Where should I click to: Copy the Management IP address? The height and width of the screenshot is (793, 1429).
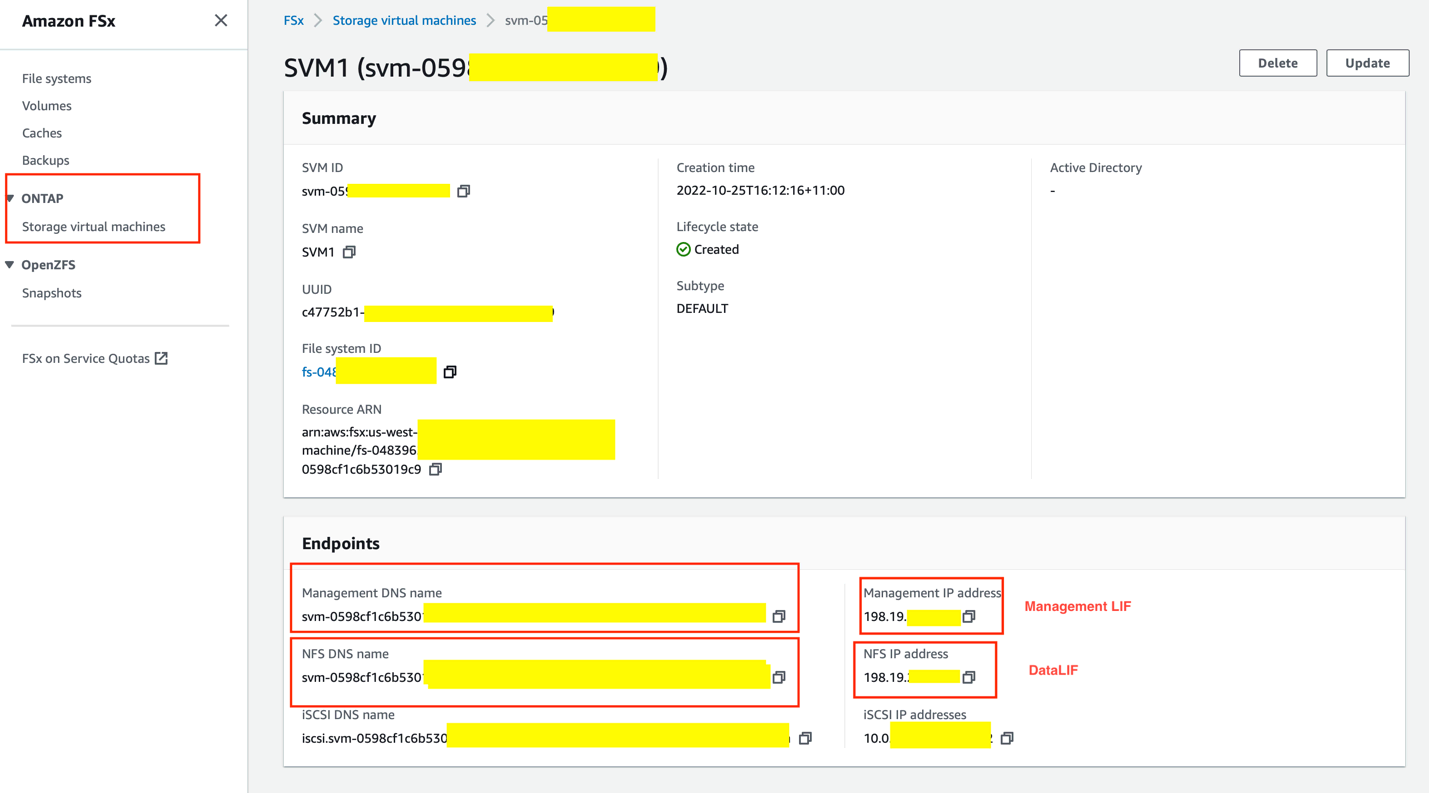click(x=968, y=617)
